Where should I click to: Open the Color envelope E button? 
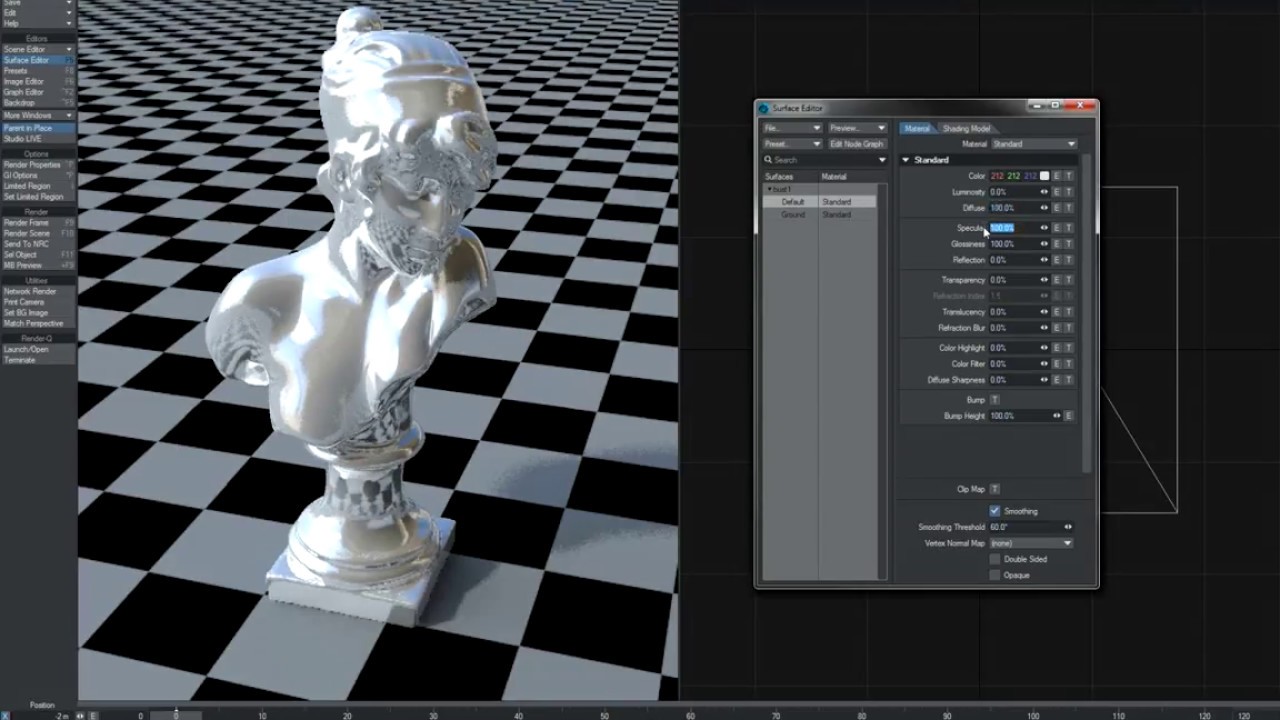pyautogui.click(x=1057, y=176)
